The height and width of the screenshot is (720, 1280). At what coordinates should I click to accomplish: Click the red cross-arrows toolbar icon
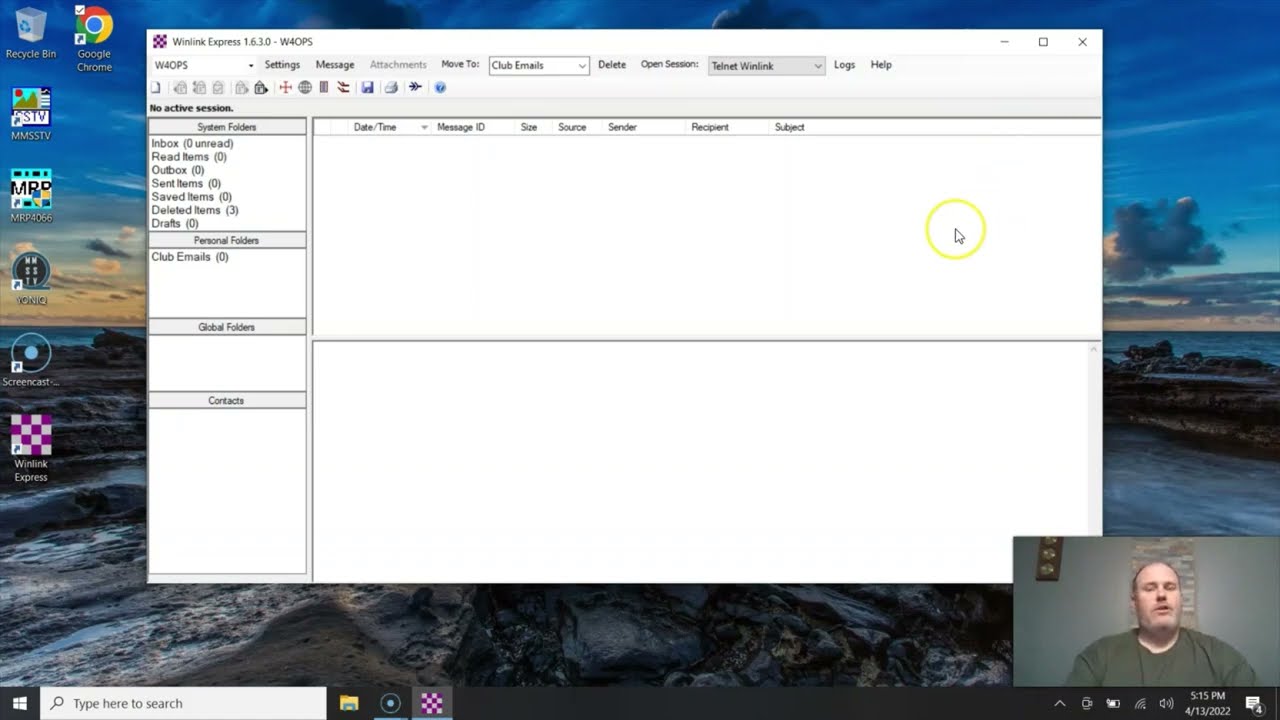point(285,88)
